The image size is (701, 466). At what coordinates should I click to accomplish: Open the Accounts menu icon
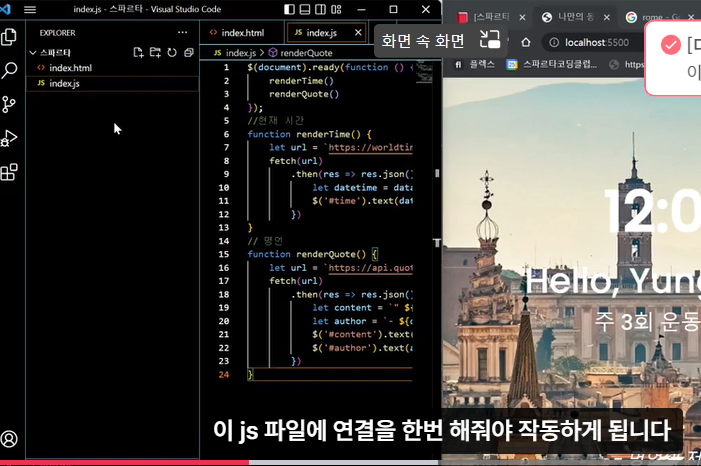pyautogui.click(x=9, y=439)
